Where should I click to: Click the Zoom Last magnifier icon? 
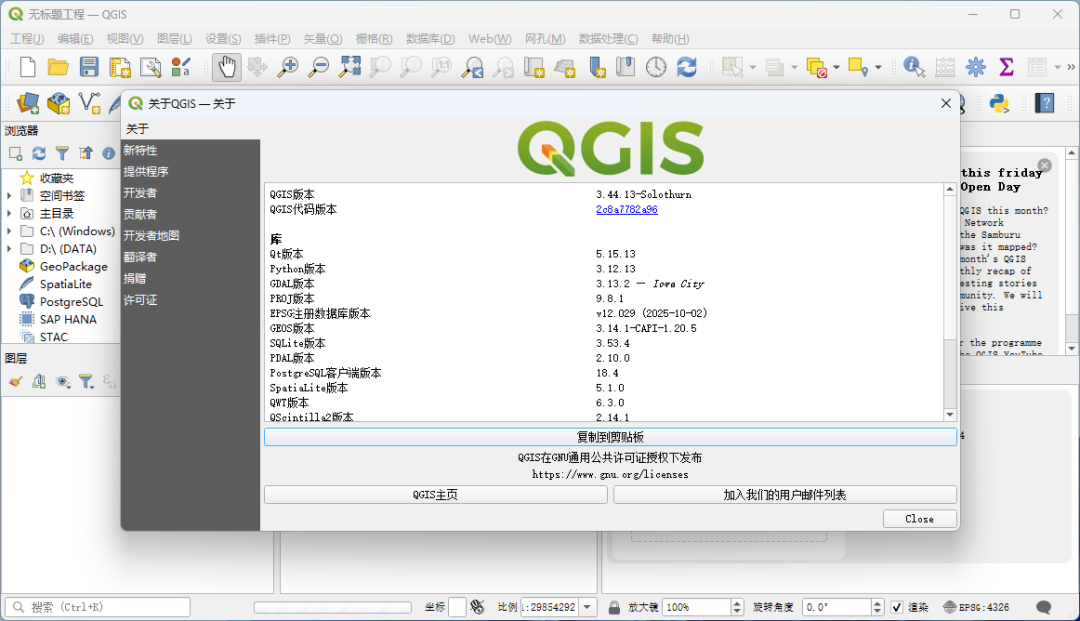click(472, 67)
